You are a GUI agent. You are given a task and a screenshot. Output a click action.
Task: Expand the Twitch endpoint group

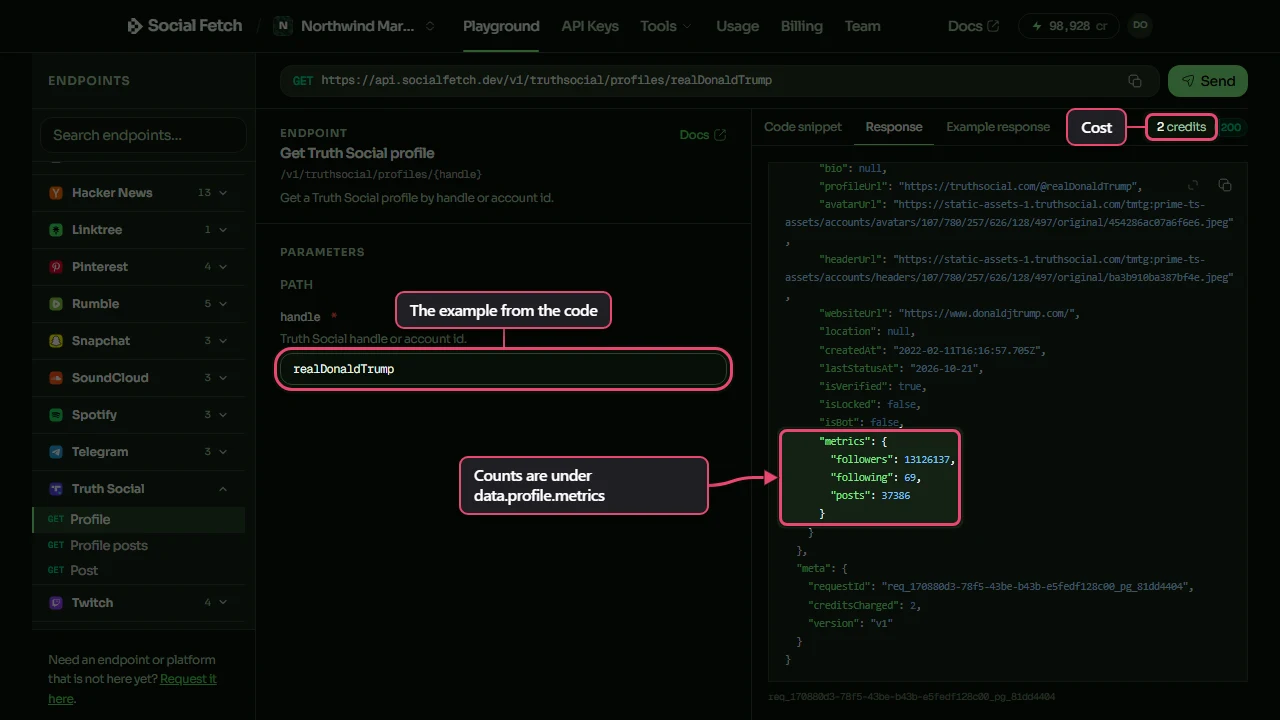coord(139,603)
